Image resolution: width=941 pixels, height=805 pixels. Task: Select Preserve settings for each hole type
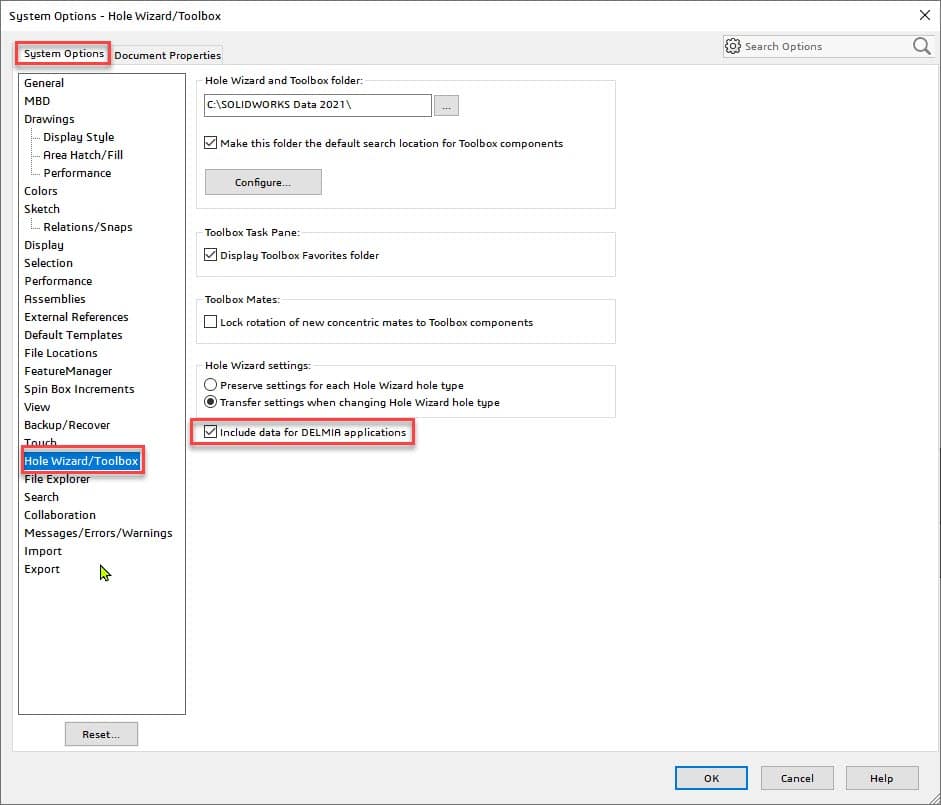pyautogui.click(x=210, y=385)
